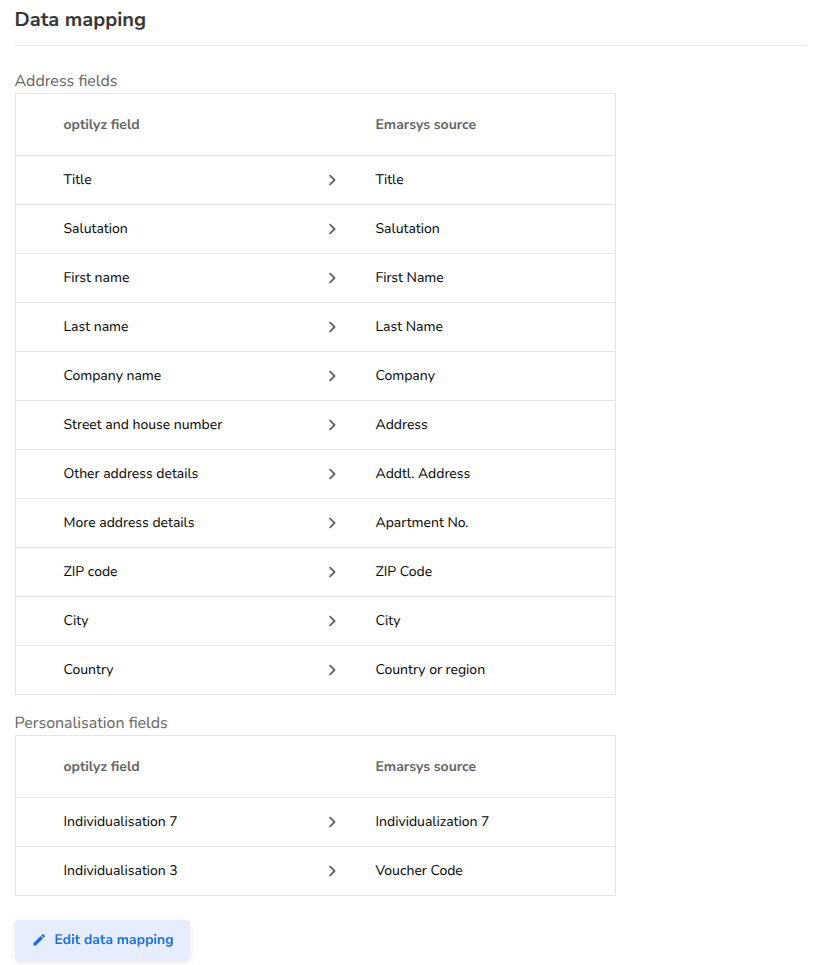Image resolution: width=820 pixels, height=965 pixels.
Task: Click the arrow icon beside Country
Action: [x=332, y=670]
